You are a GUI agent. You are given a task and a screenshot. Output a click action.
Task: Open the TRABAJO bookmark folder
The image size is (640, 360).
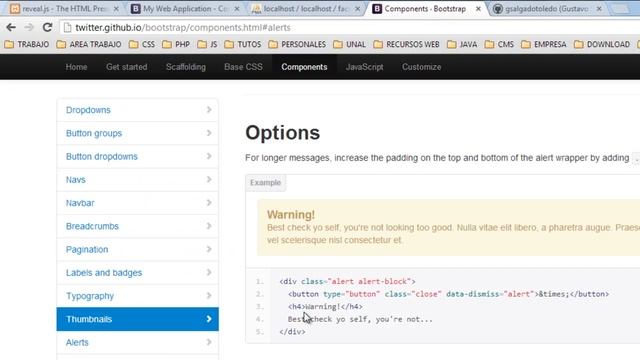(27, 44)
